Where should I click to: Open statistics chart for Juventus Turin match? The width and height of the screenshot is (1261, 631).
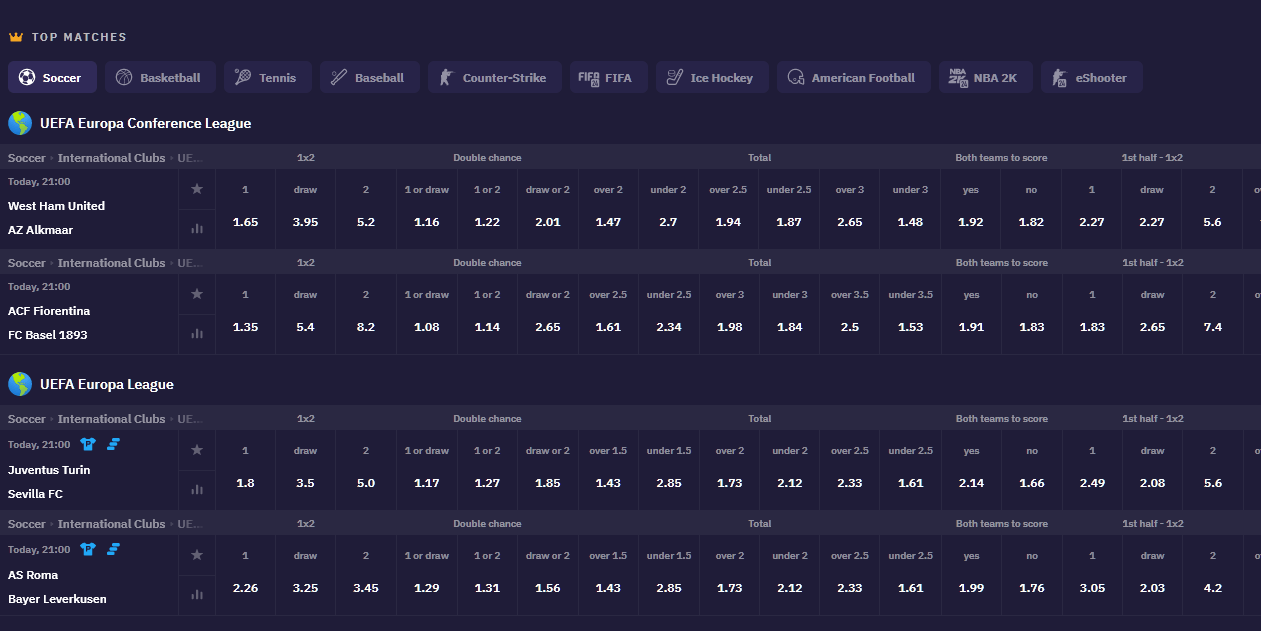197,490
